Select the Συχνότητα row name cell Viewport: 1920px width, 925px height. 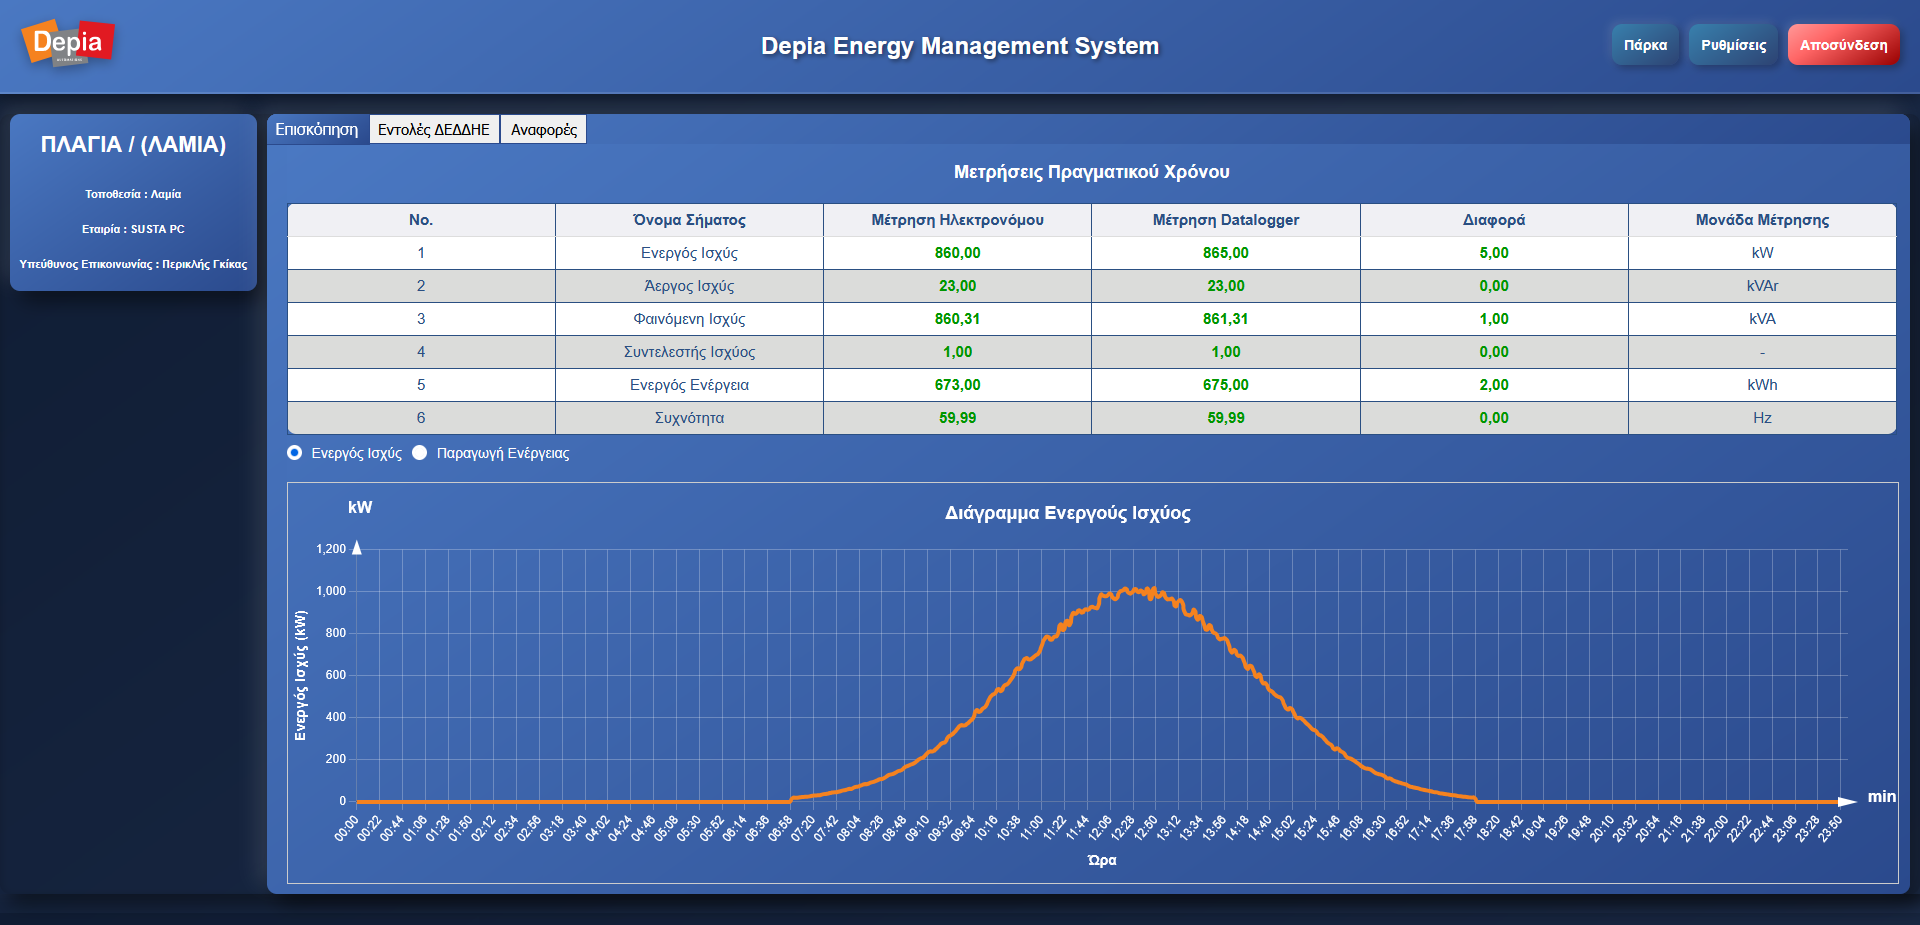click(689, 418)
